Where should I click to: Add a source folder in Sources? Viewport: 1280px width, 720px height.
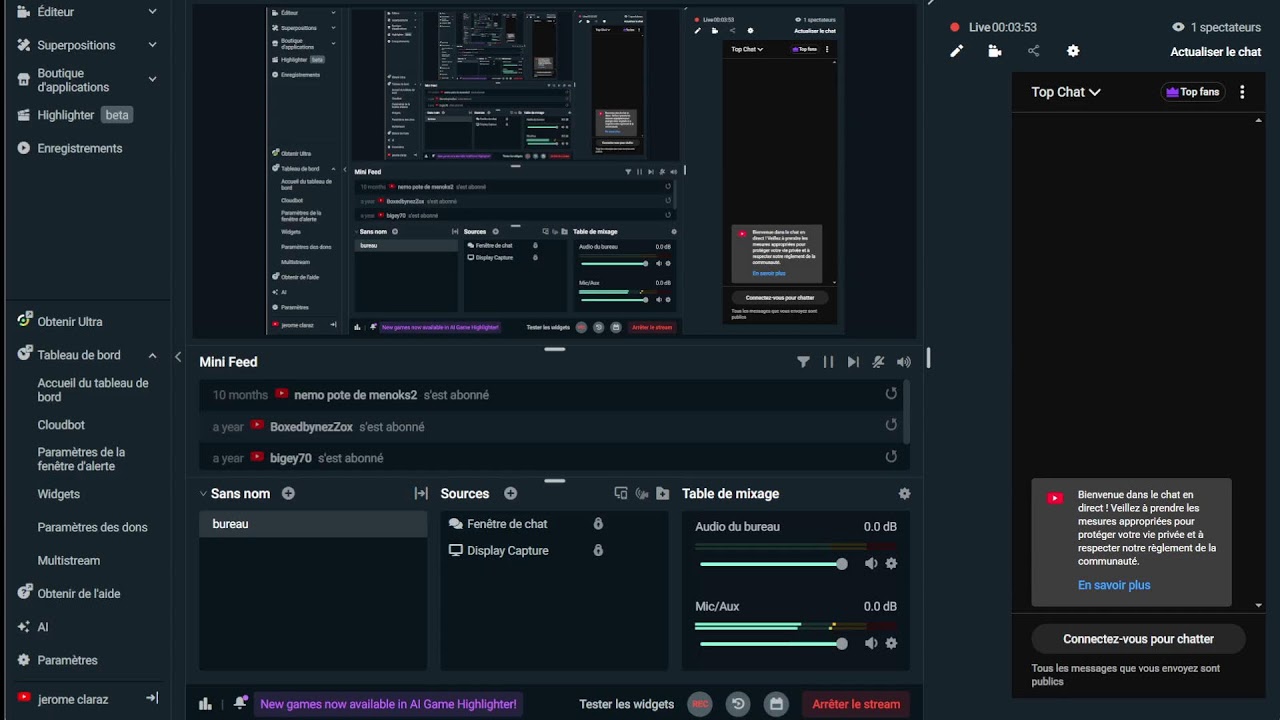[x=662, y=494]
